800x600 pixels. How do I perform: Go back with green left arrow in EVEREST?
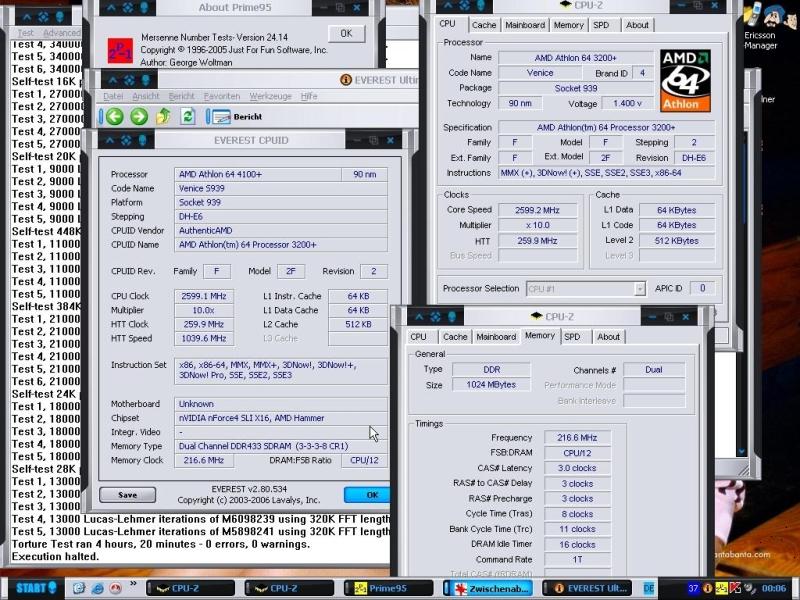115,116
